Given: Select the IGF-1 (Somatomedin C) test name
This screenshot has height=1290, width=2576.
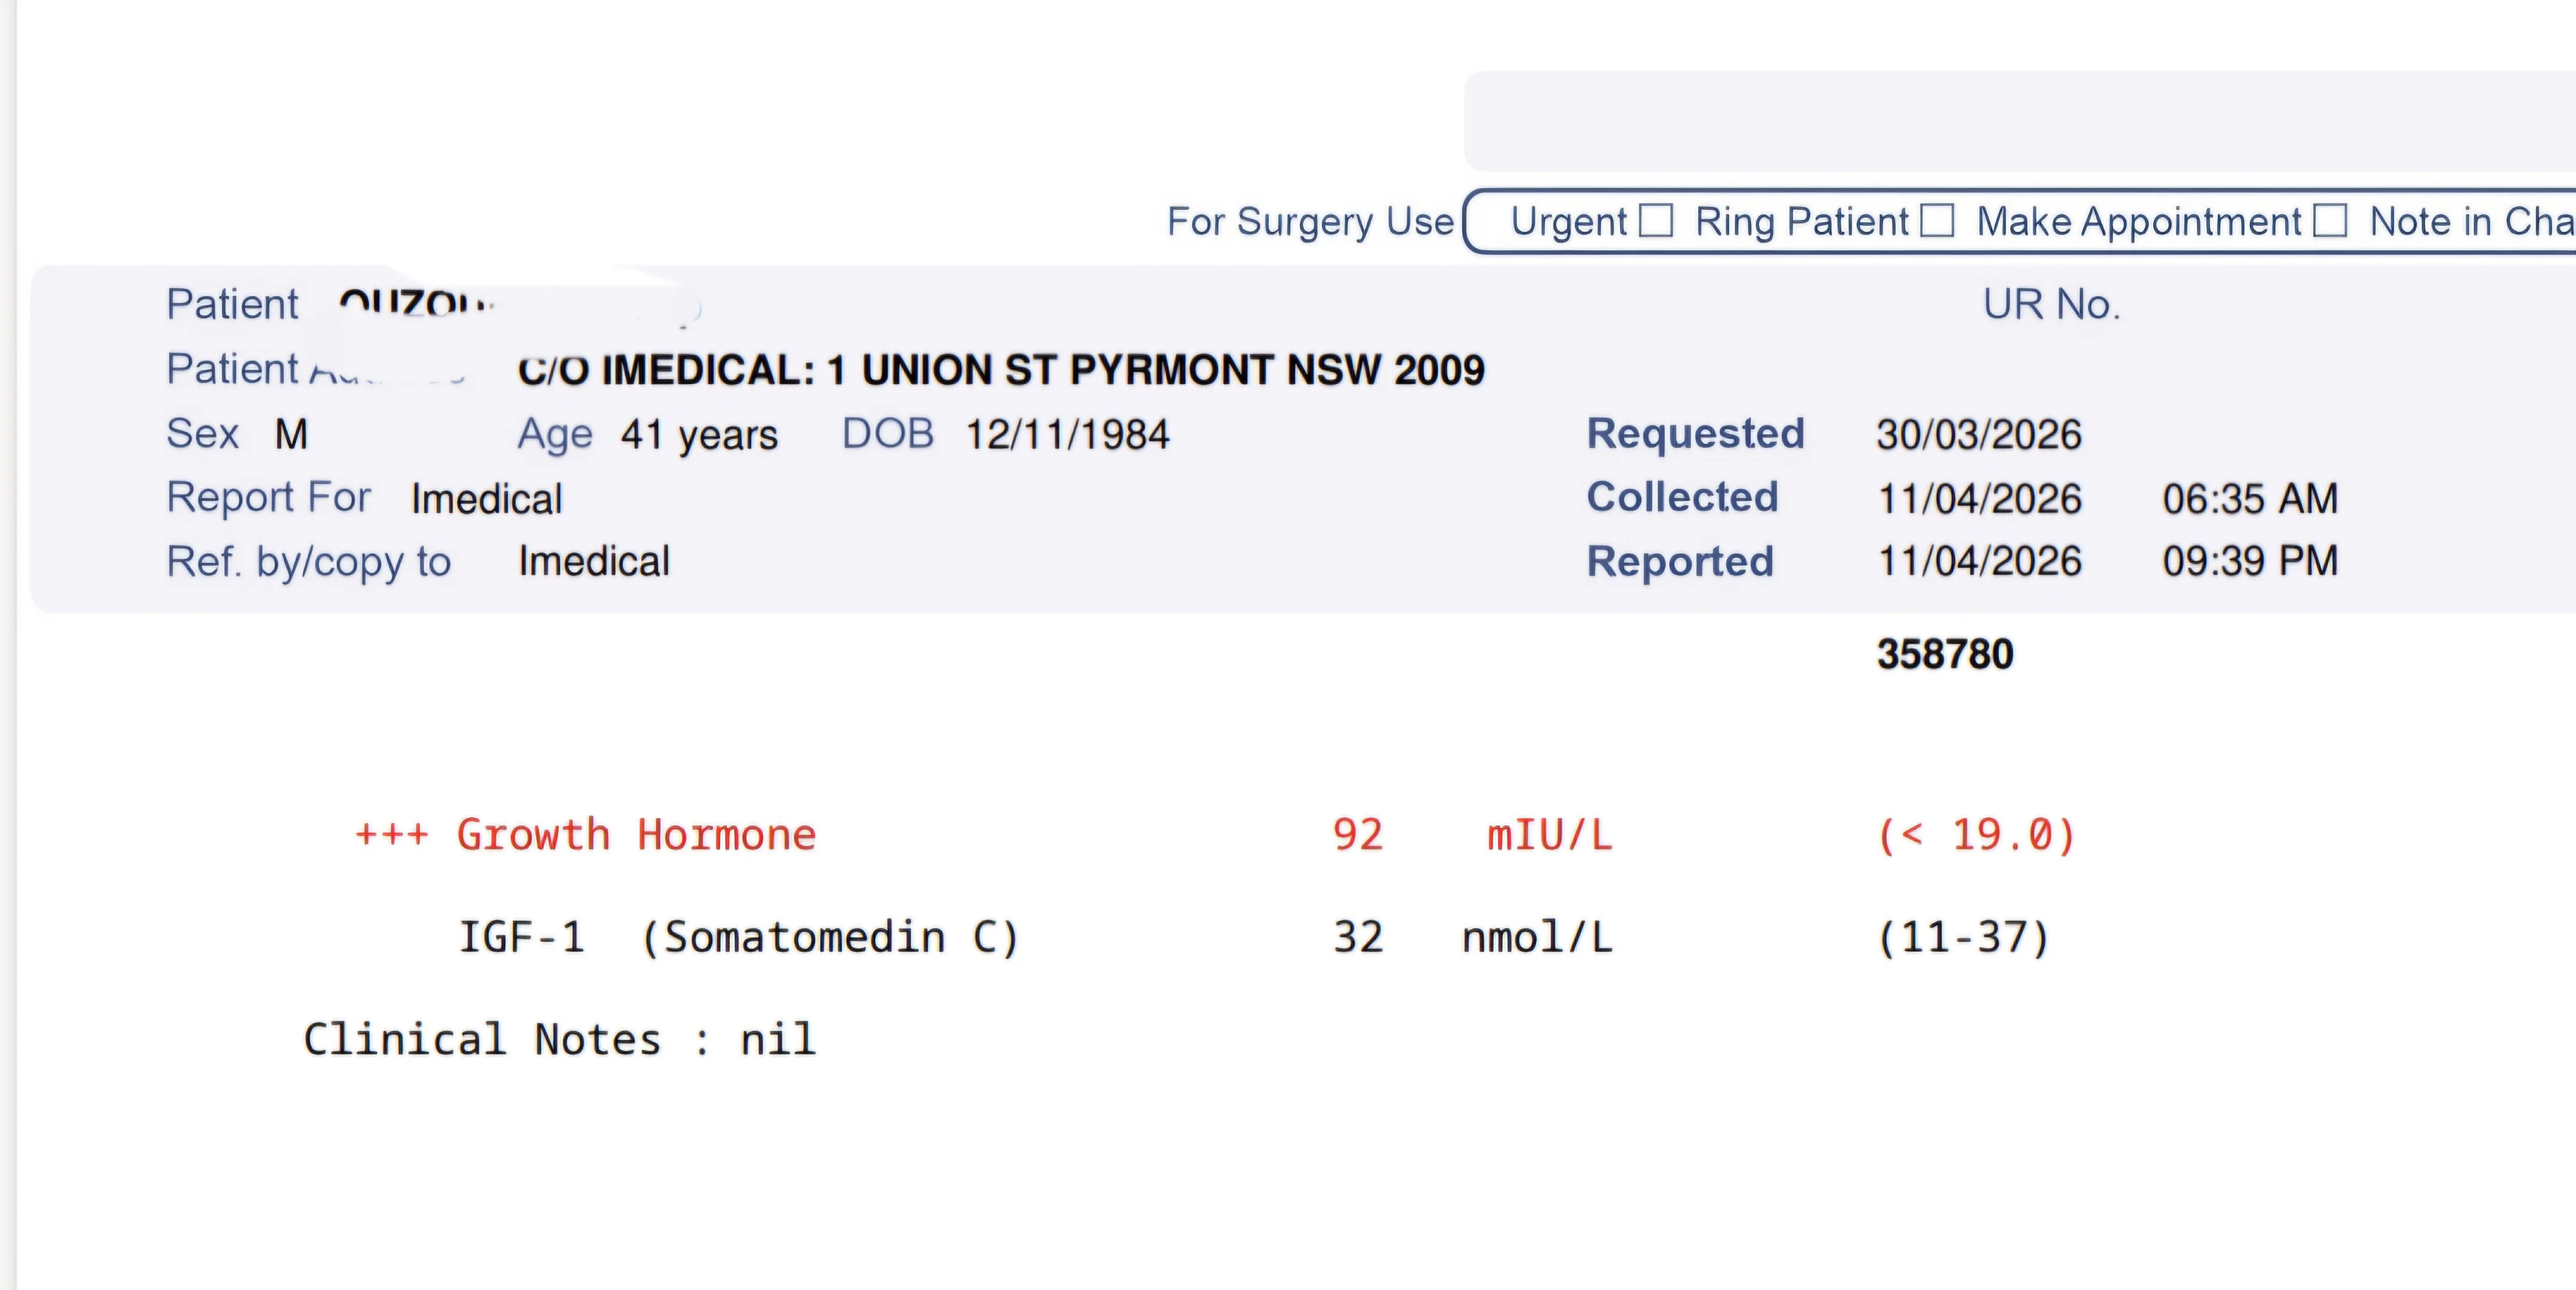Looking at the screenshot, I should point(739,938).
